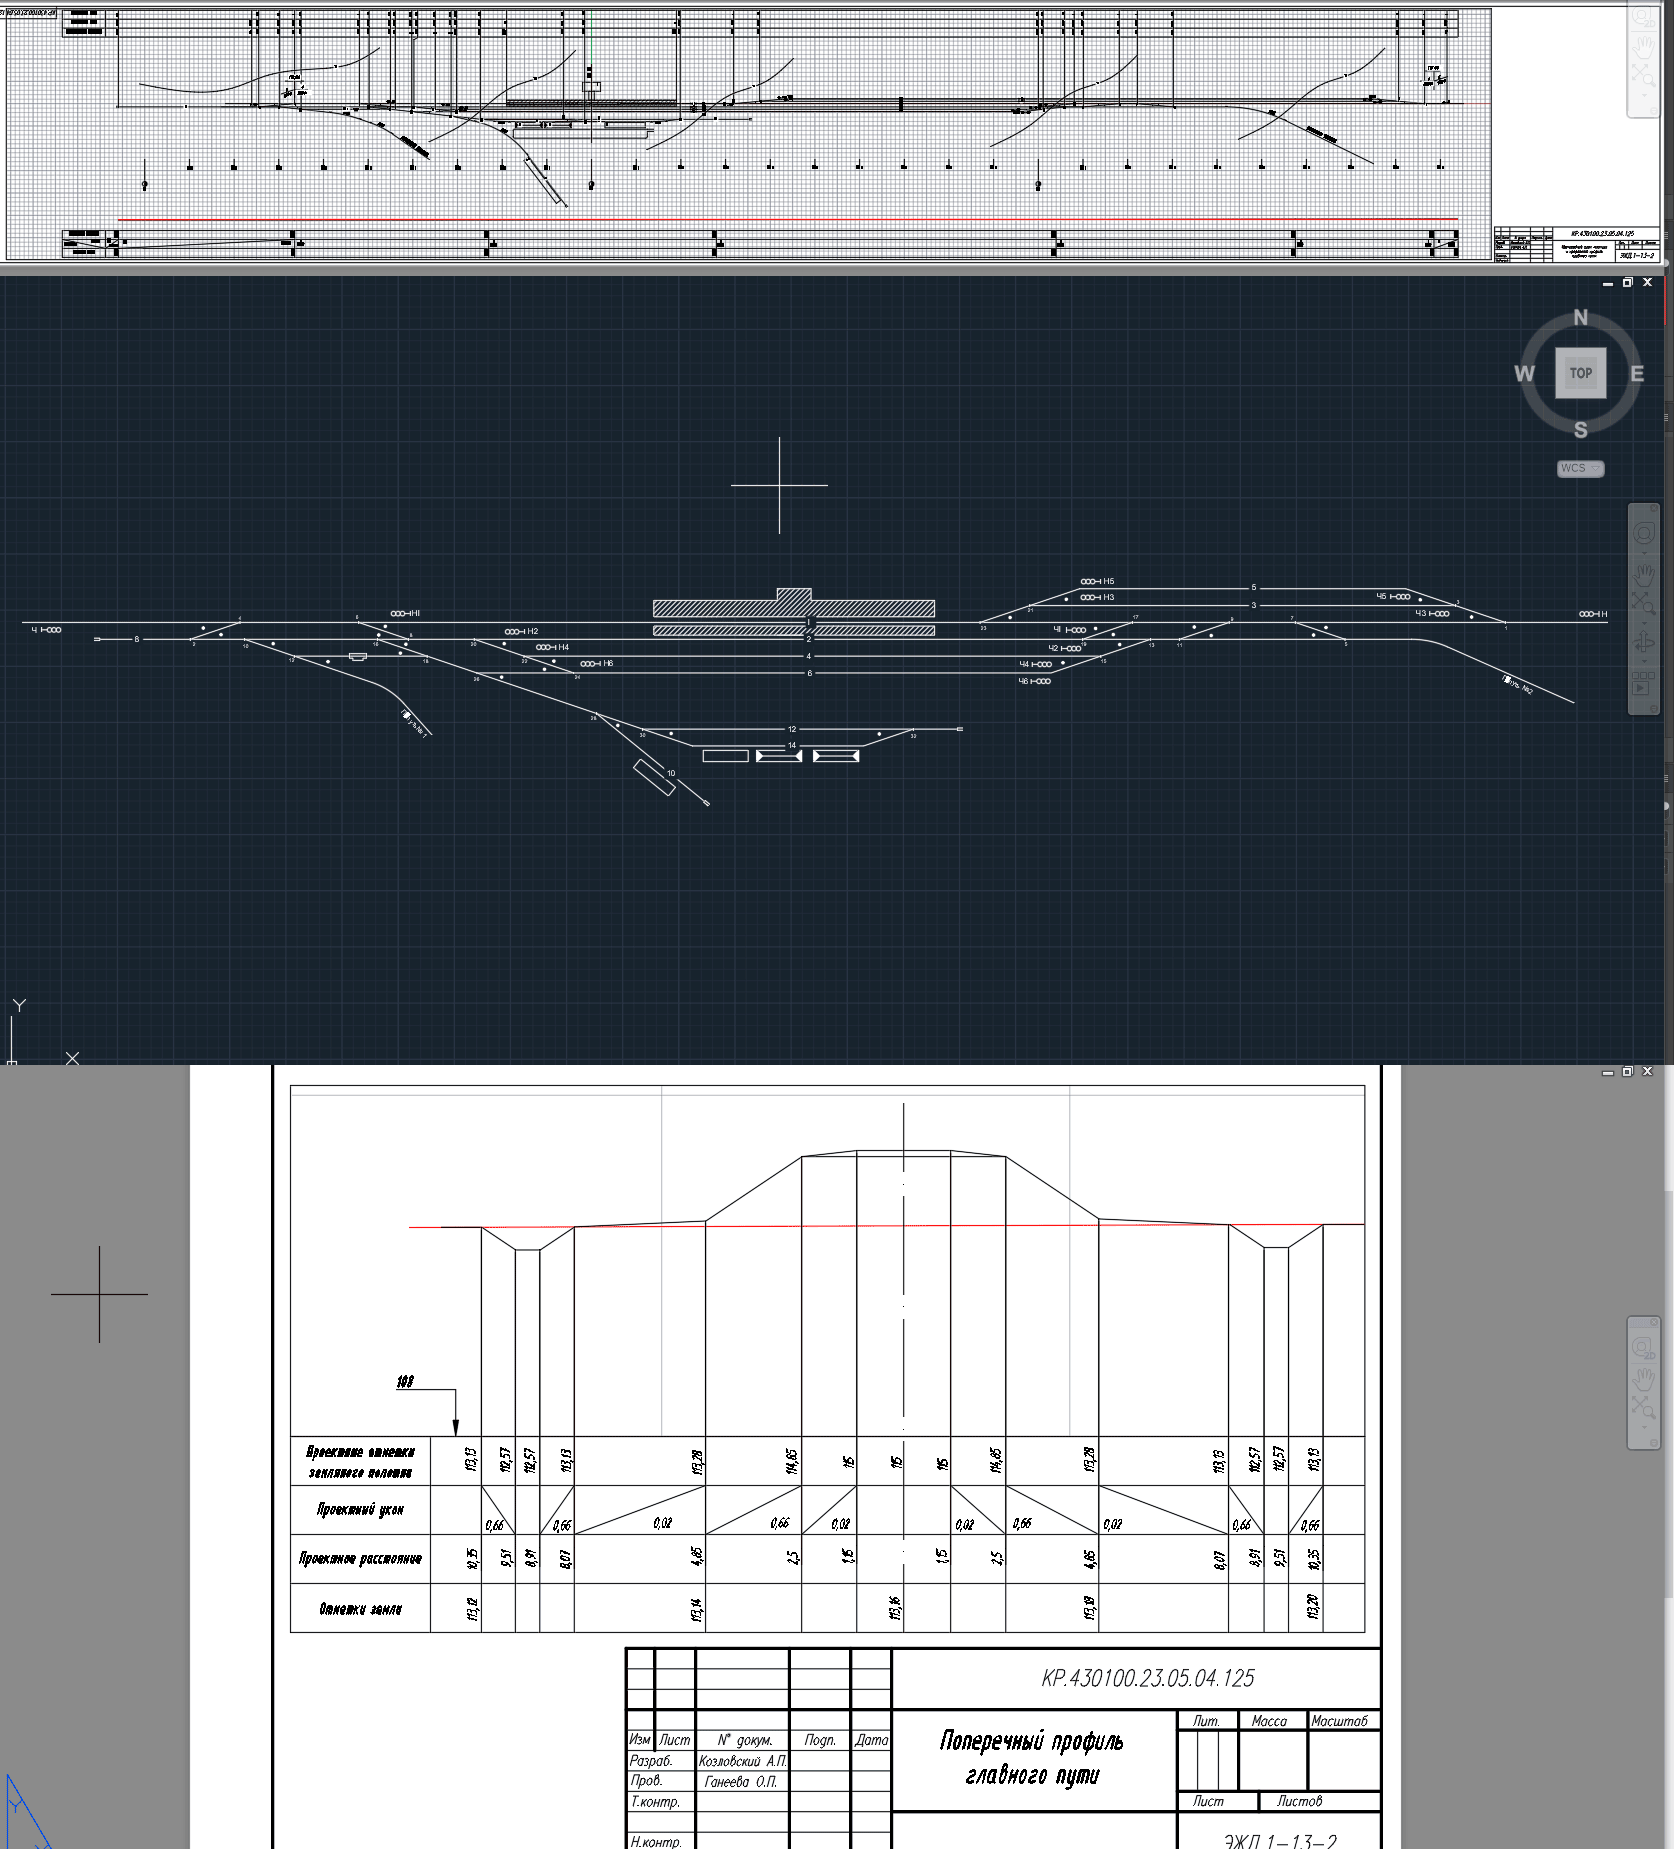Select South direction on ViewCube compass
Viewport: 1674px width, 1849px height.
click(x=1580, y=430)
